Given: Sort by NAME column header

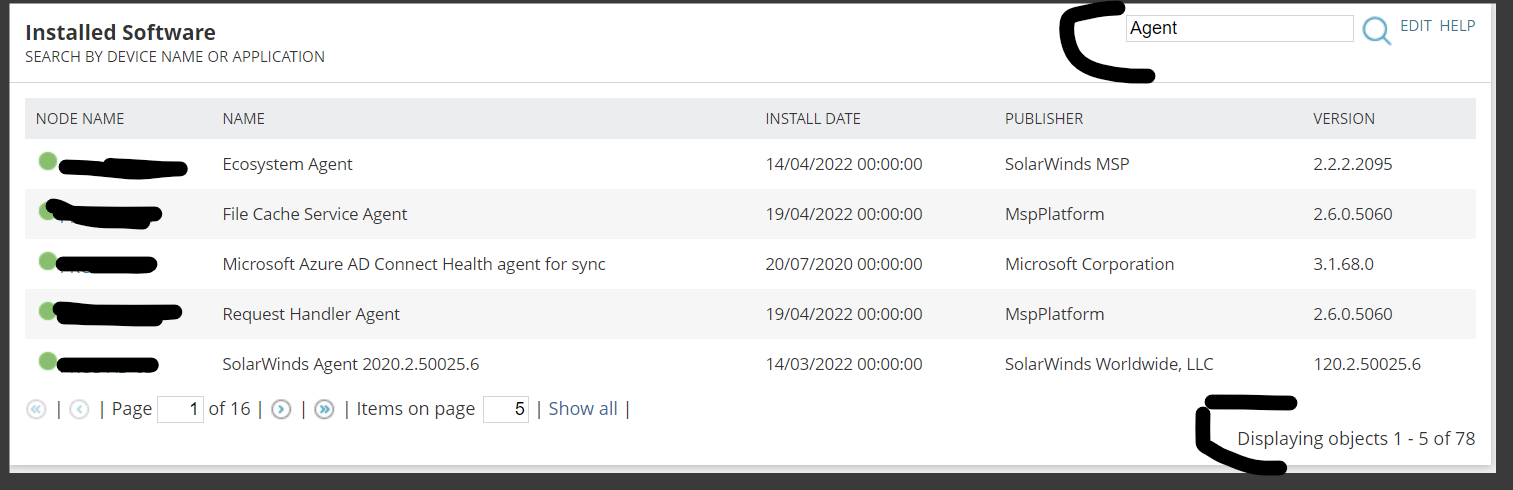Looking at the screenshot, I should (244, 119).
